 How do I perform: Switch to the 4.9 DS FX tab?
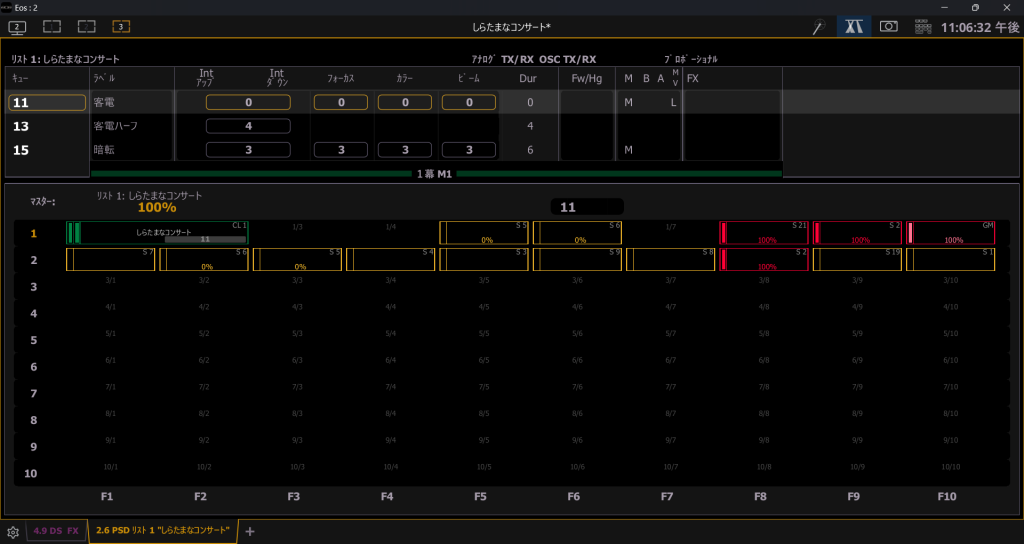(56, 531)
